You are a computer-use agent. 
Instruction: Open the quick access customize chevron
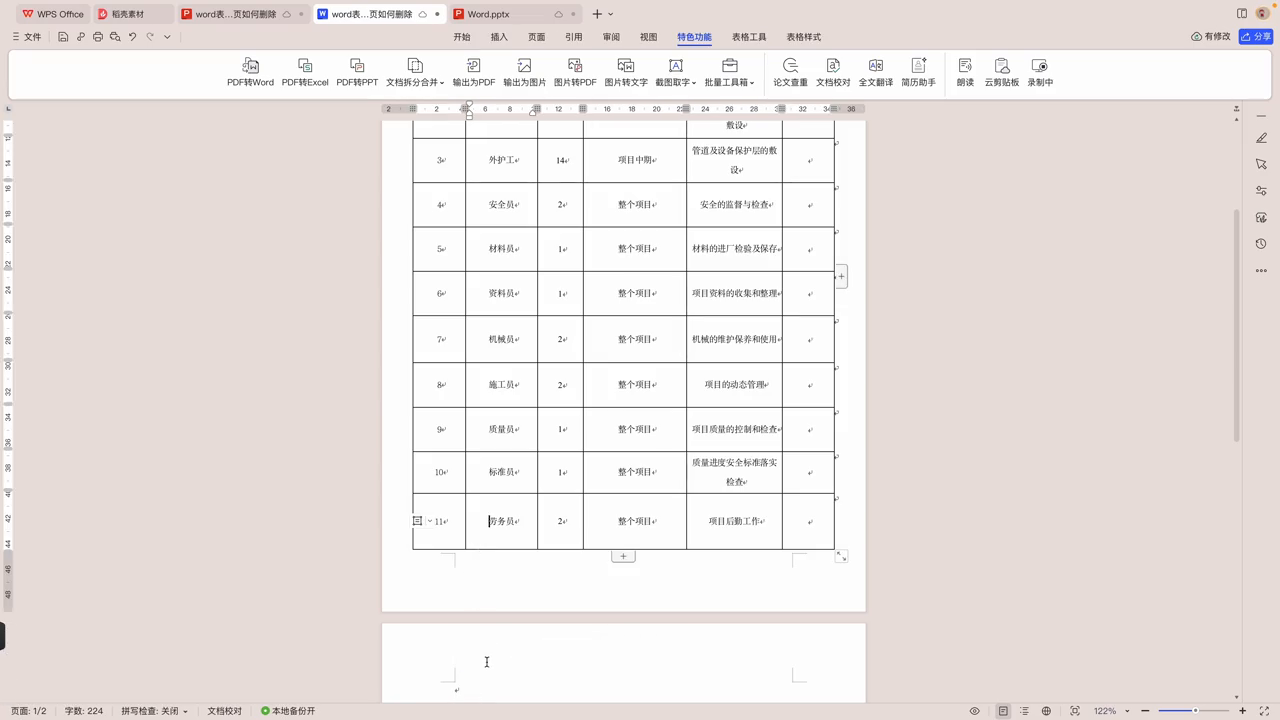(x=167, y=37)
